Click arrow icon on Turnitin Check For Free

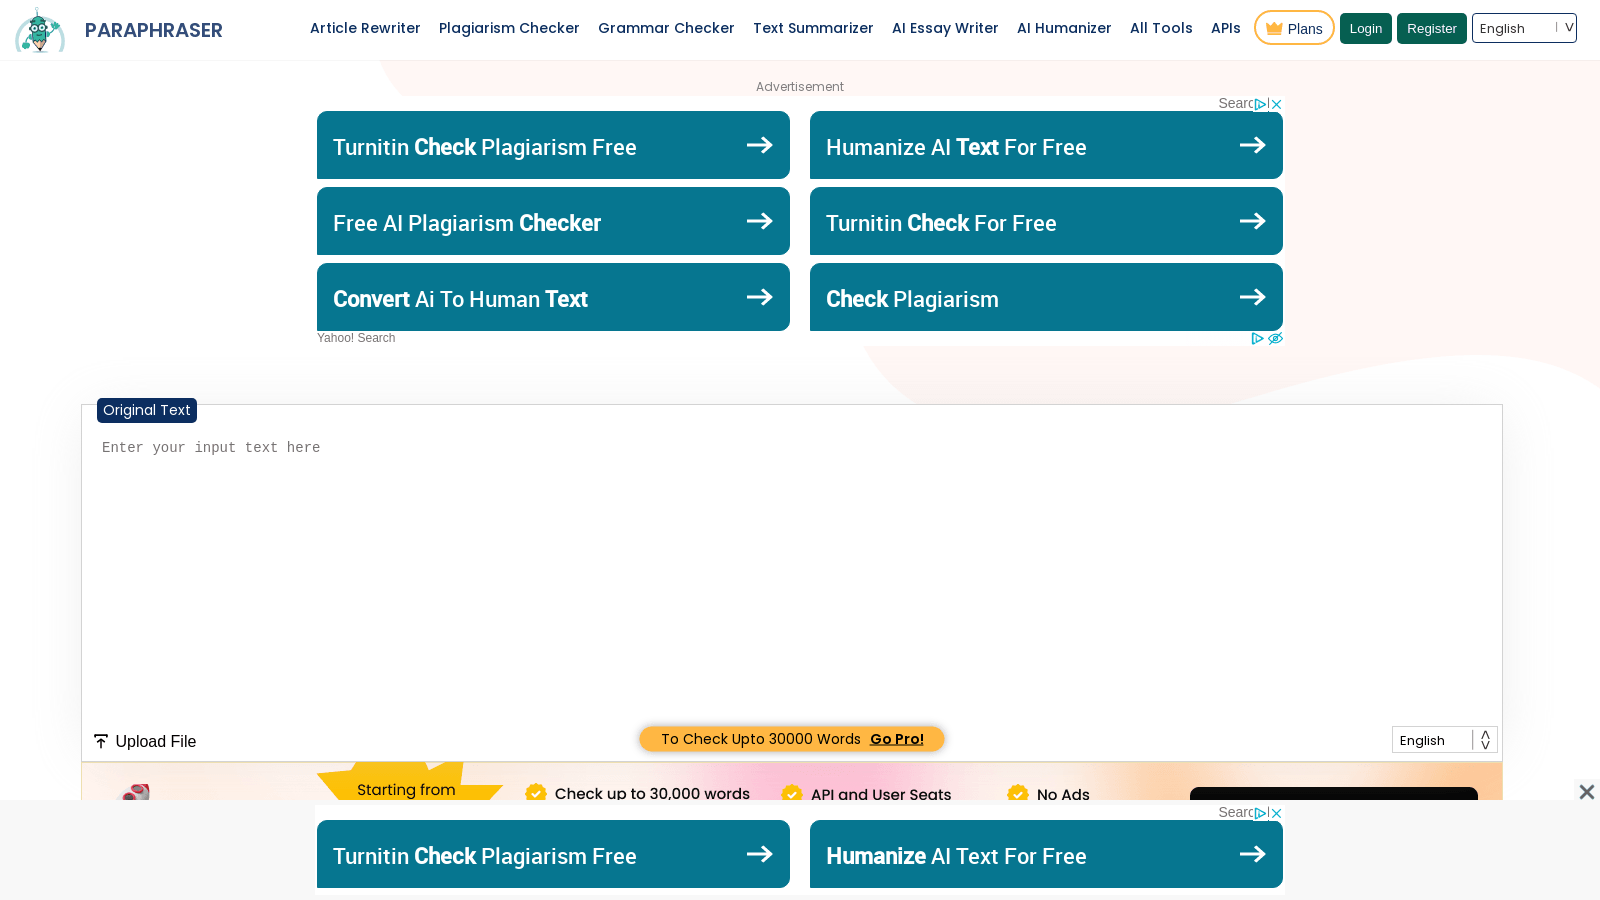1253,221
